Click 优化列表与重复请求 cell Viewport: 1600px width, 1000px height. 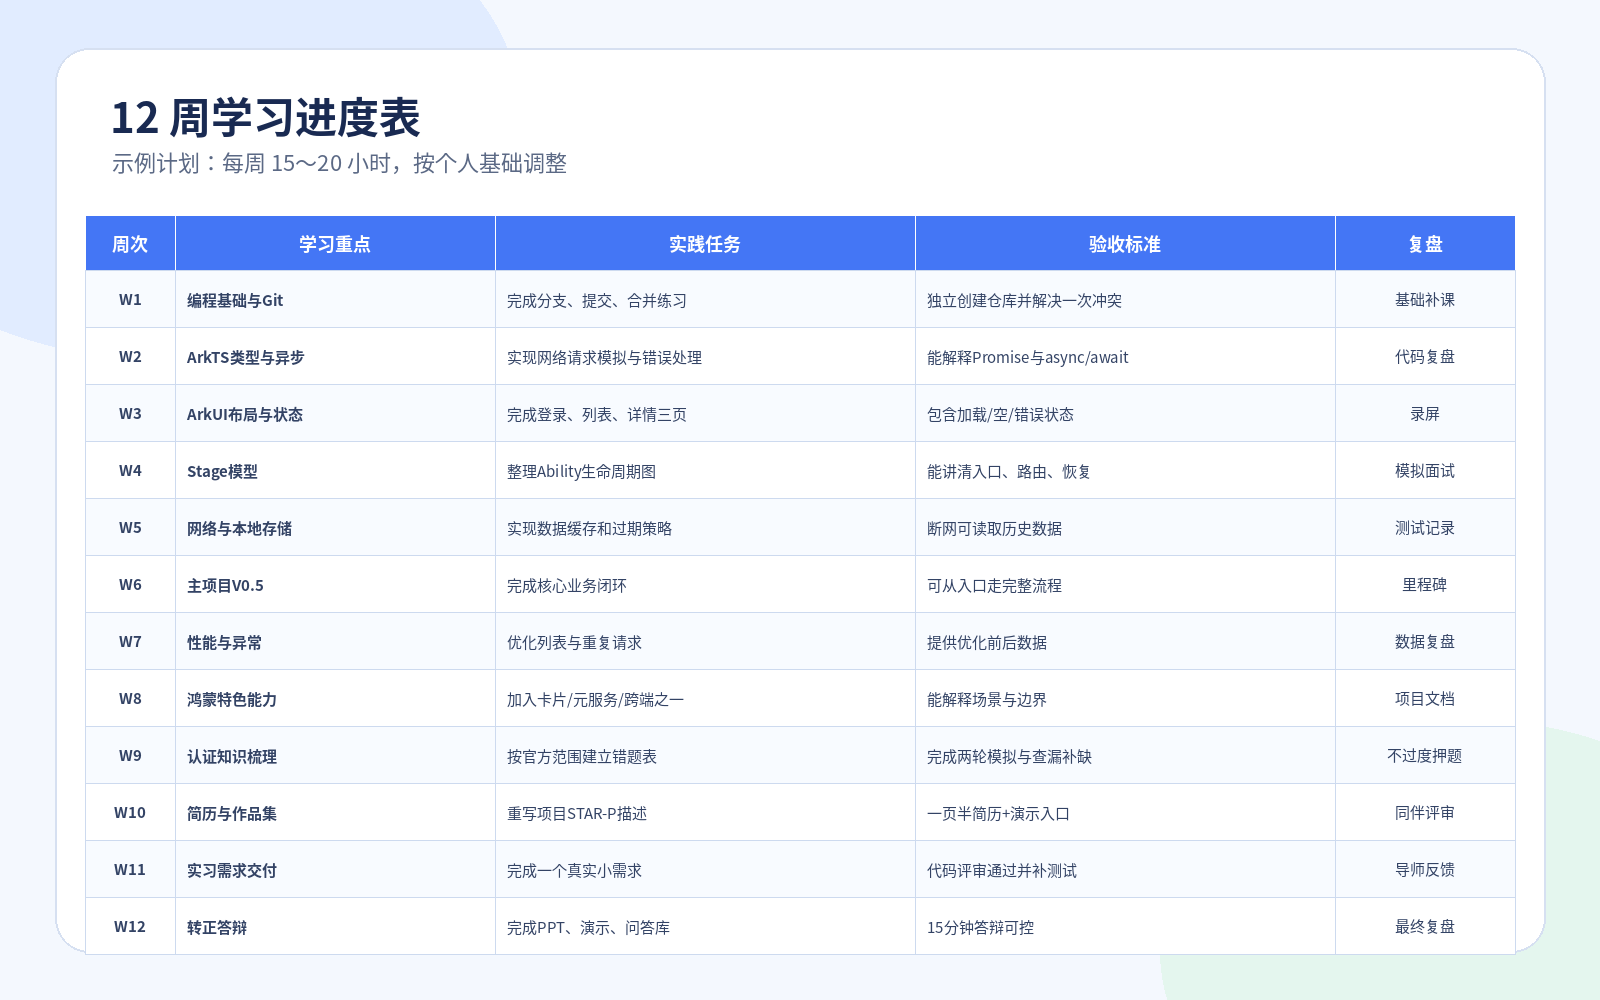click(x=705, y=641)
